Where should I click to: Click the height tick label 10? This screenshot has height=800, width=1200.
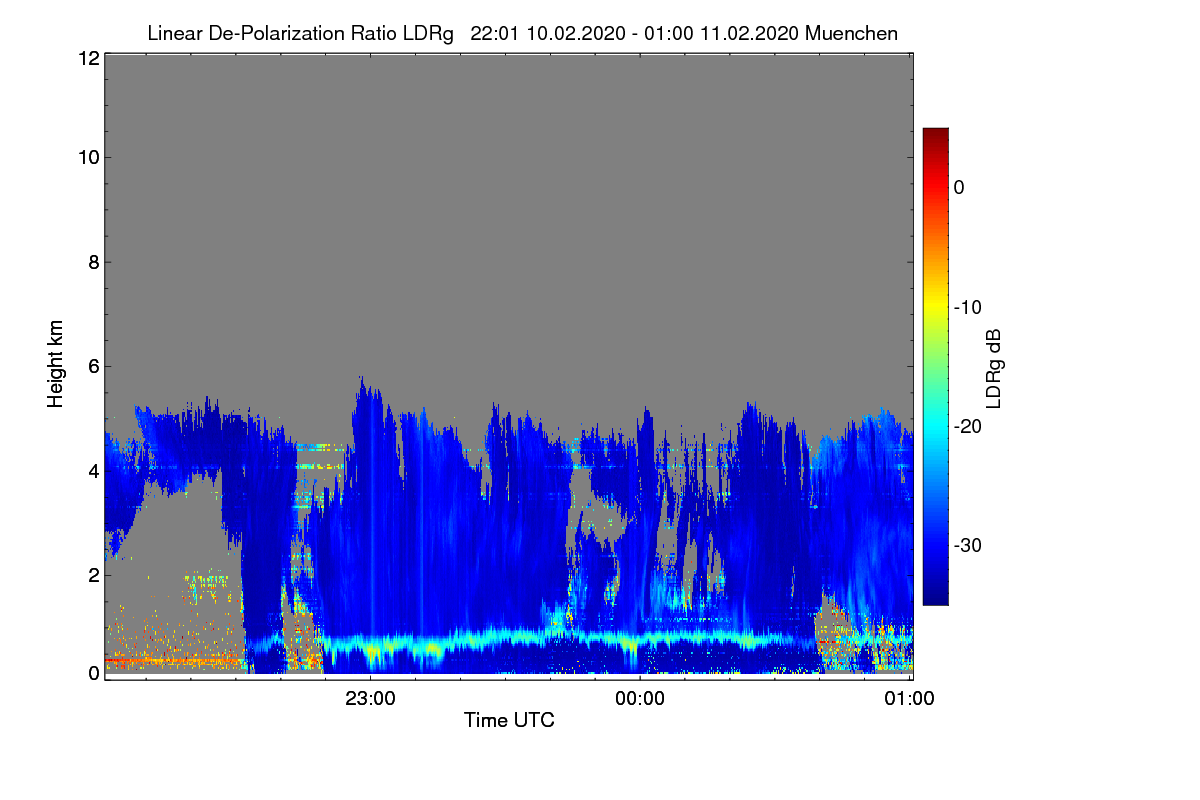coord(87,157)
